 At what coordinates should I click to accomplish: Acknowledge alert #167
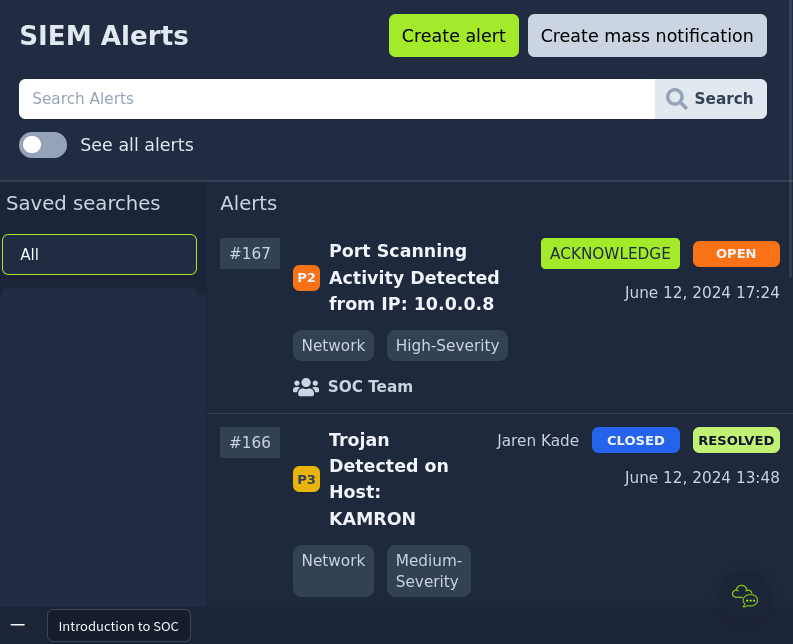[610, 254]
